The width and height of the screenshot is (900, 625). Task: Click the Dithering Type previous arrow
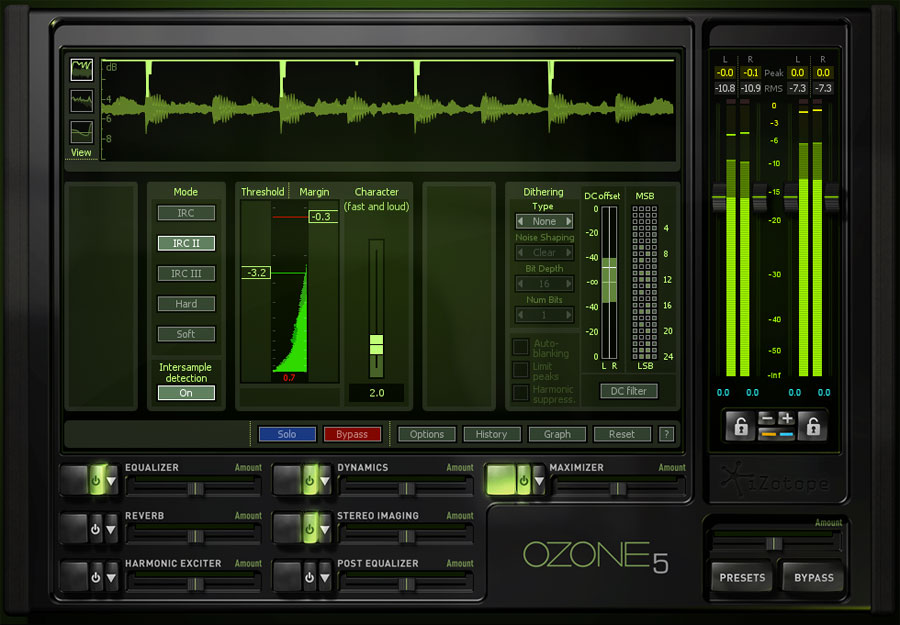coord(520,221)
